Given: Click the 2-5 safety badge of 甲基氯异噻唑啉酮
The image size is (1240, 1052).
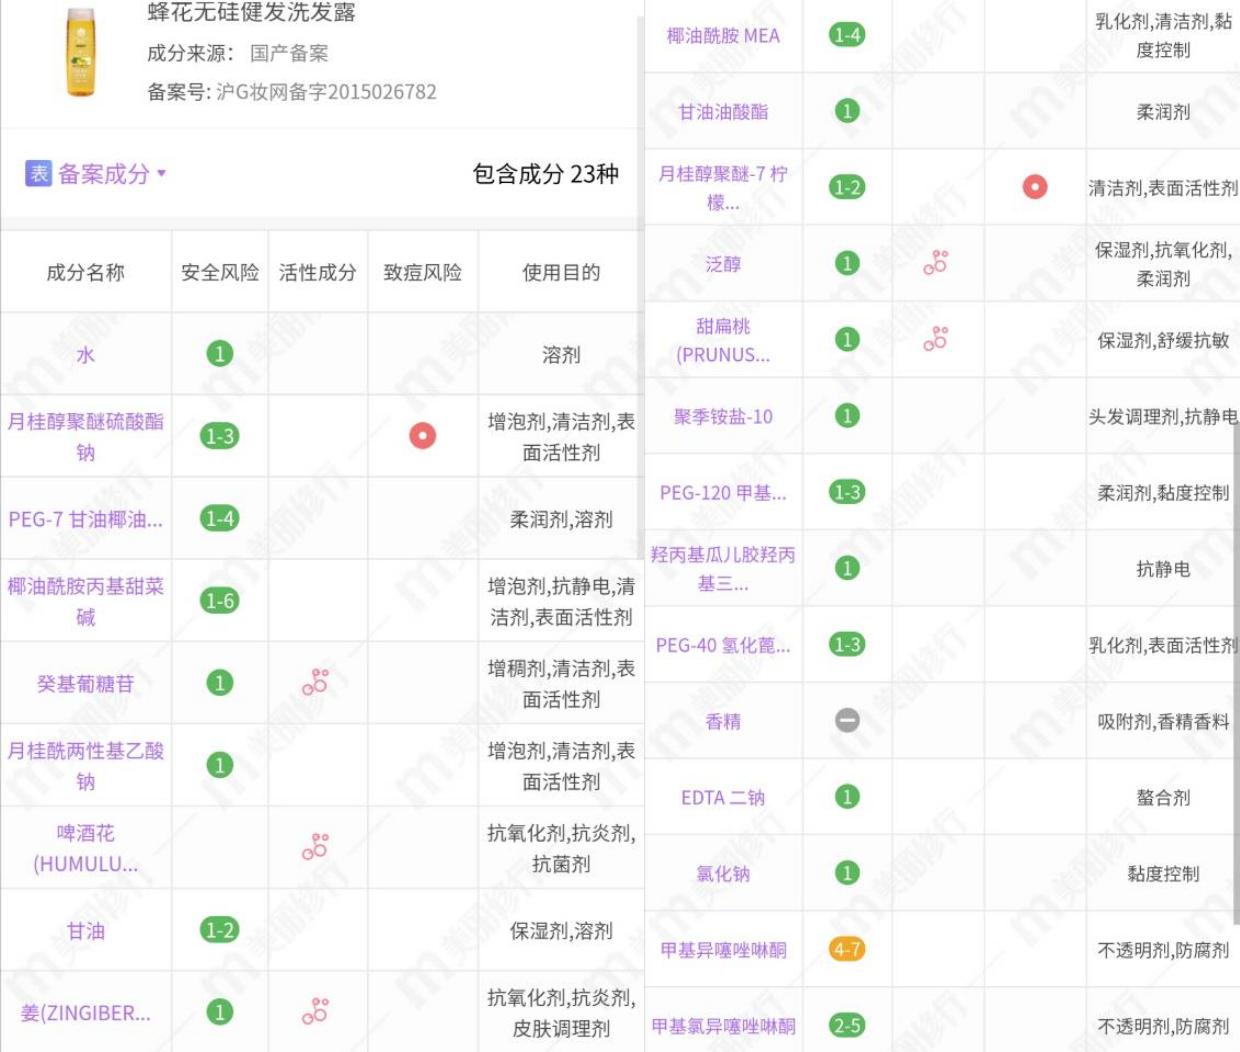Looking at the screenshot, I should [845, 1025].
